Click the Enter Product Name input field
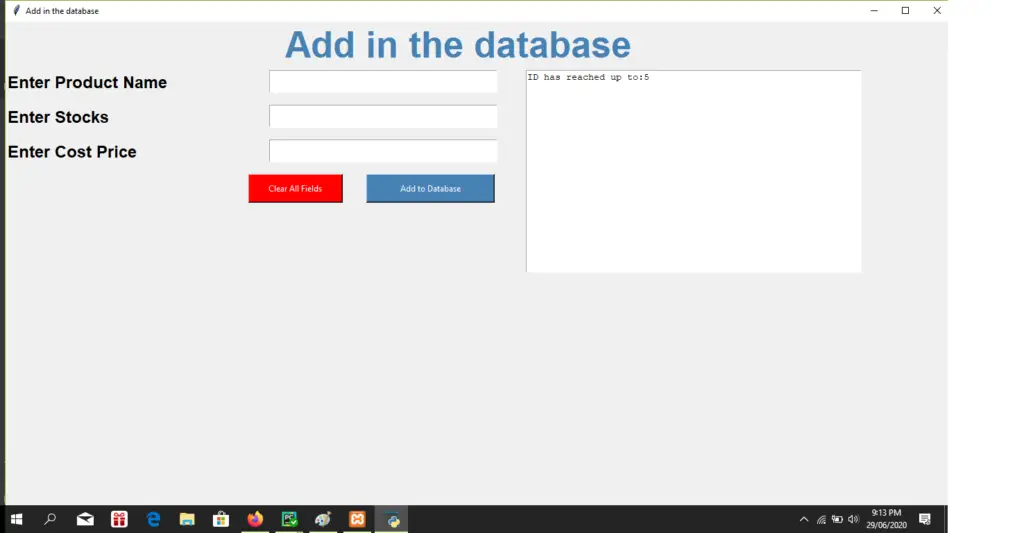Image resolution: width=1024 pixels, height=533 pixels. [x=383, y=82]
